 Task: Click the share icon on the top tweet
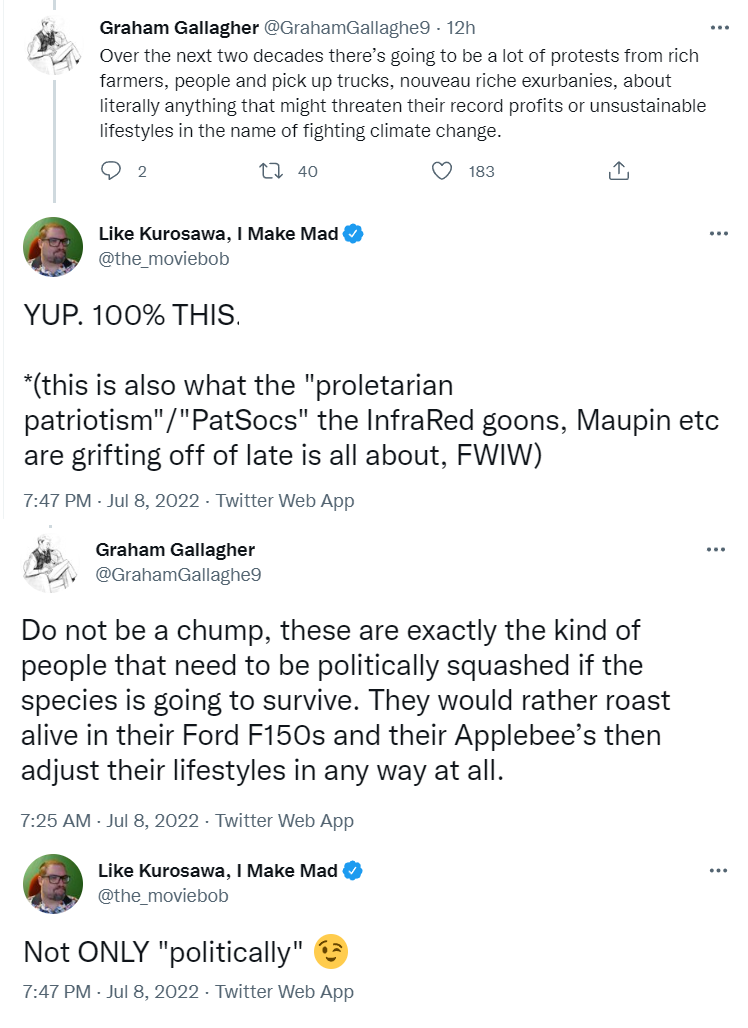pyautogui.click(x=619, y=171)
